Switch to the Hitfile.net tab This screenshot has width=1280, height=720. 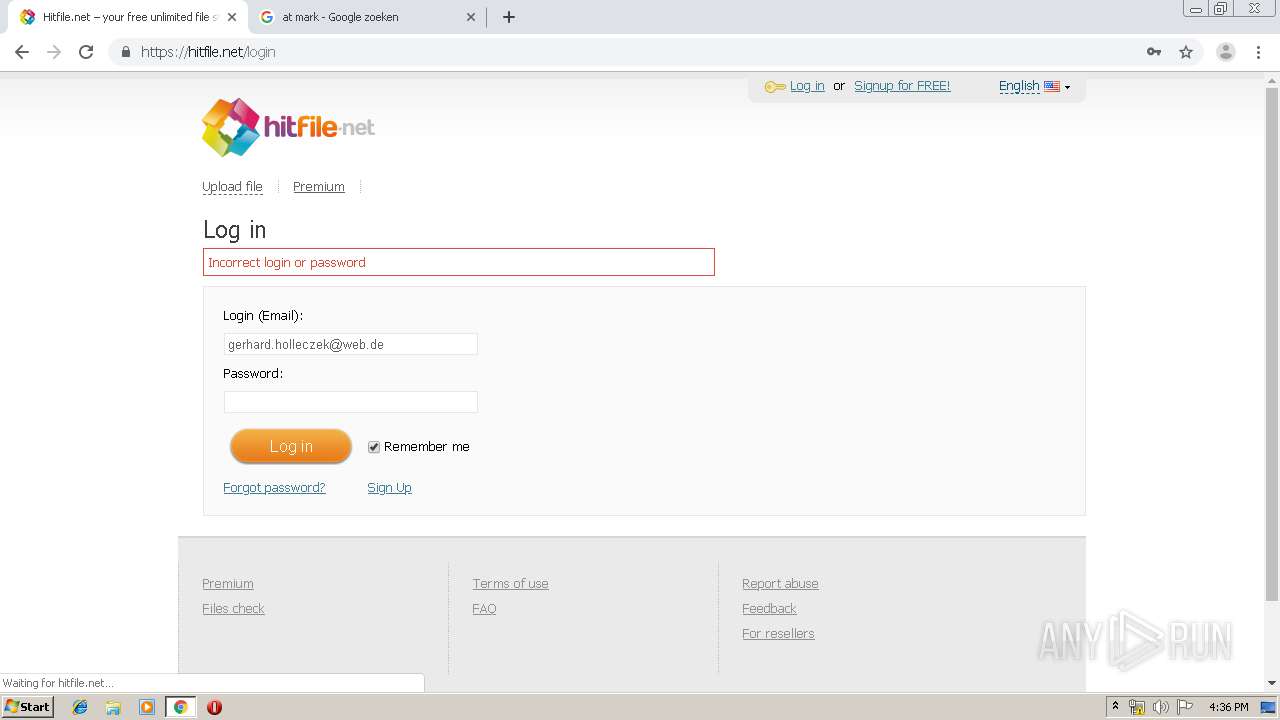pyautogui.click(x=128, y=17)
